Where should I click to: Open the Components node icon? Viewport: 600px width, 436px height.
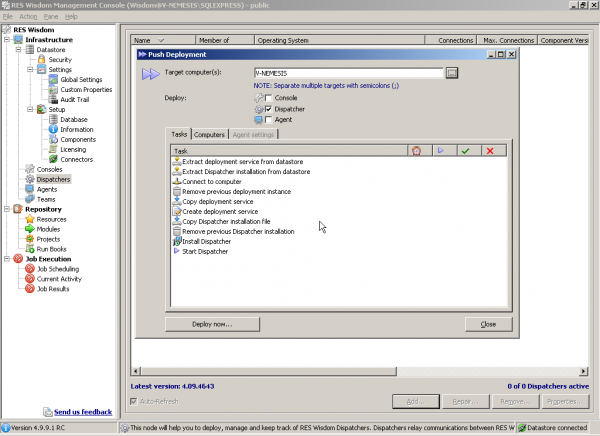tap(54, 139)
